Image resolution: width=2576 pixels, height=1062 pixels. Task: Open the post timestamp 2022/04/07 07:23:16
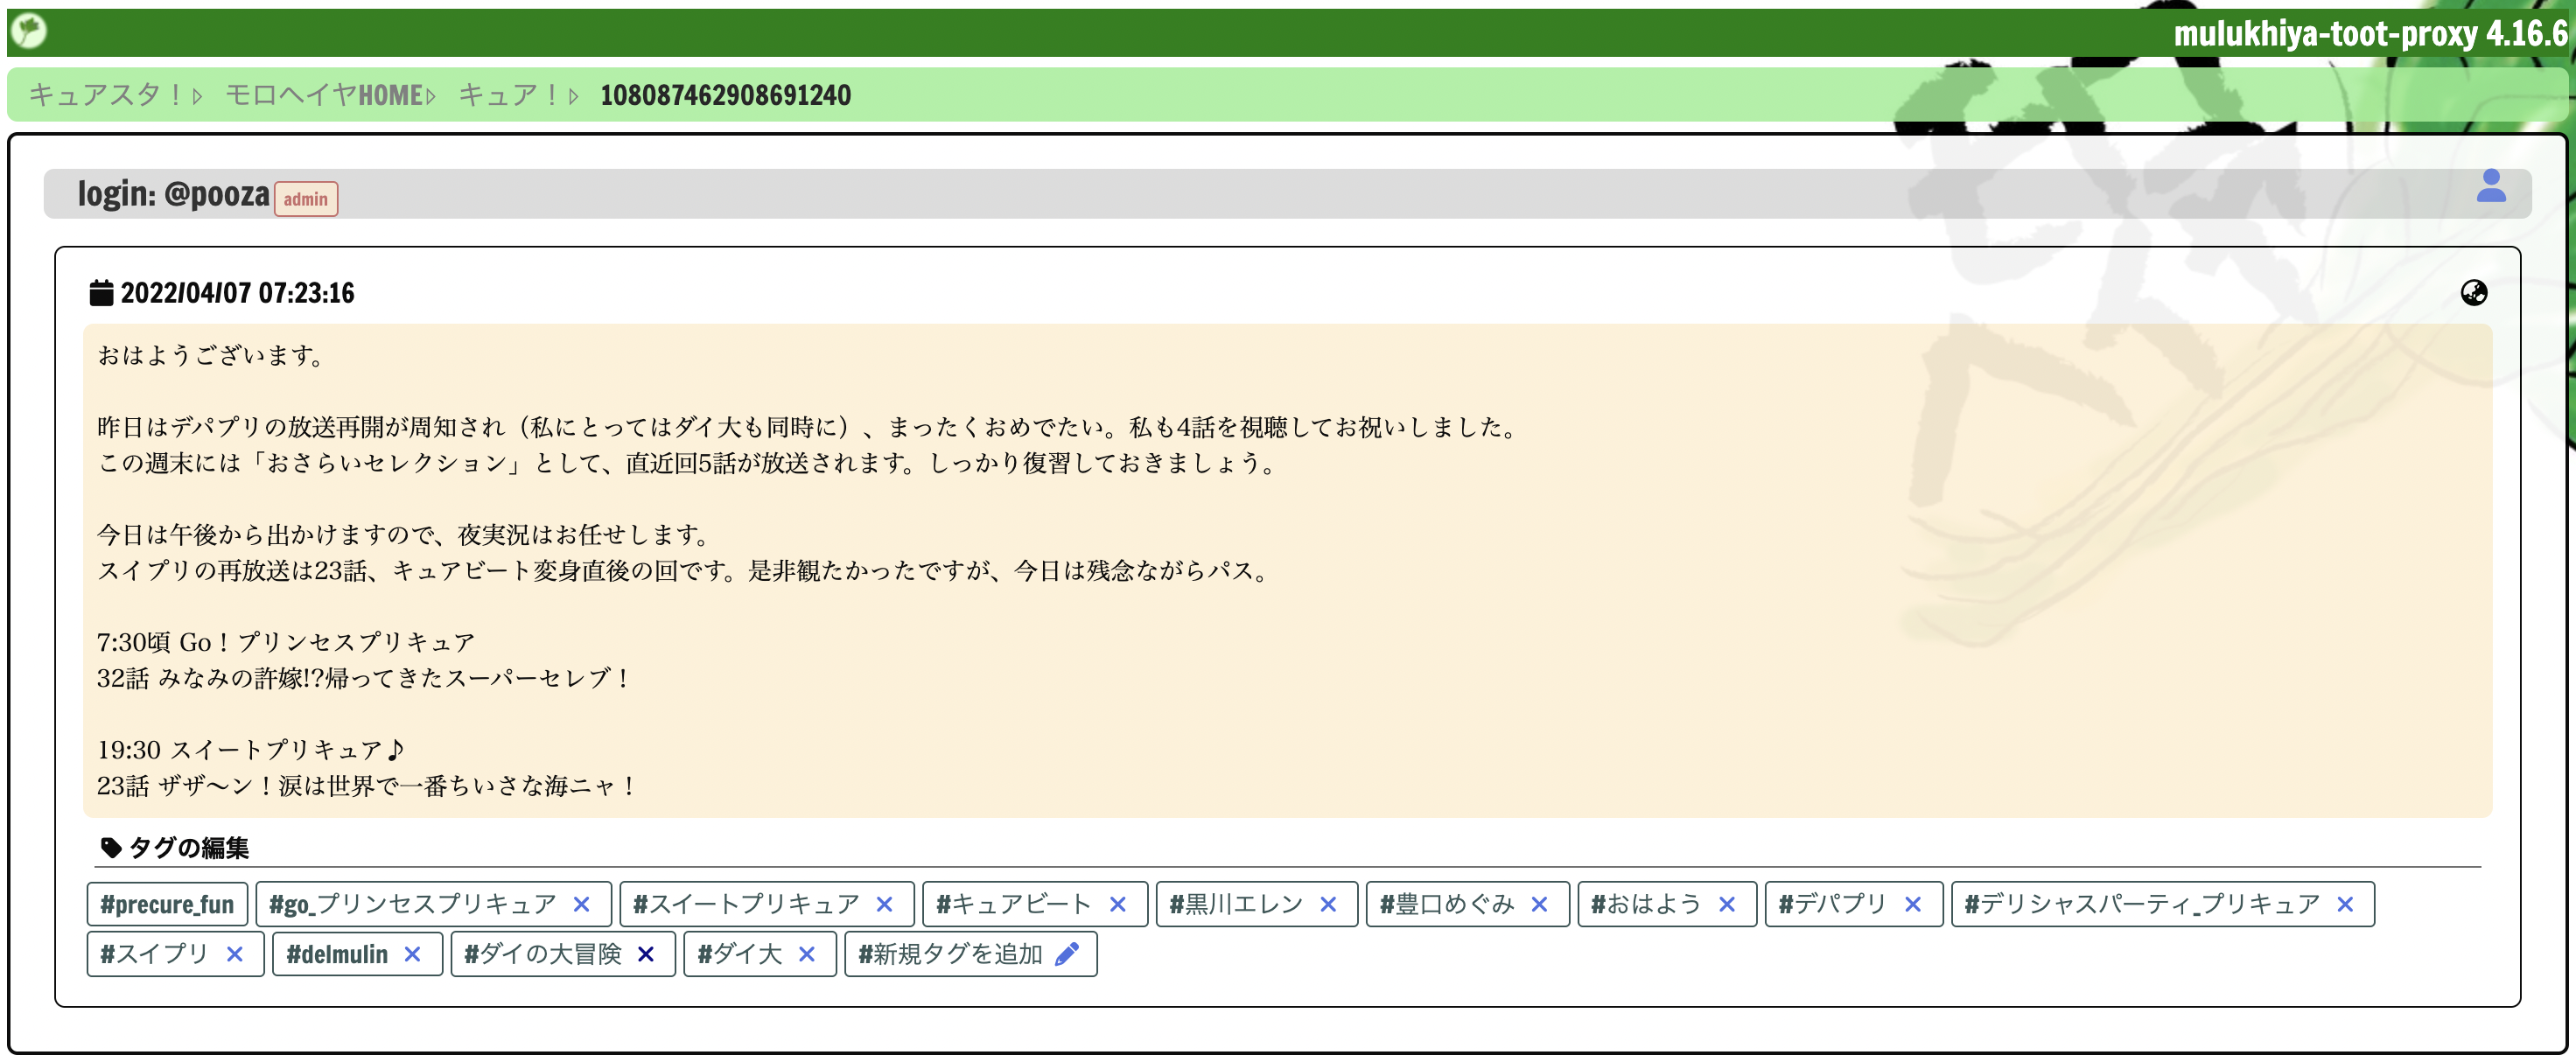click(237, 293)
